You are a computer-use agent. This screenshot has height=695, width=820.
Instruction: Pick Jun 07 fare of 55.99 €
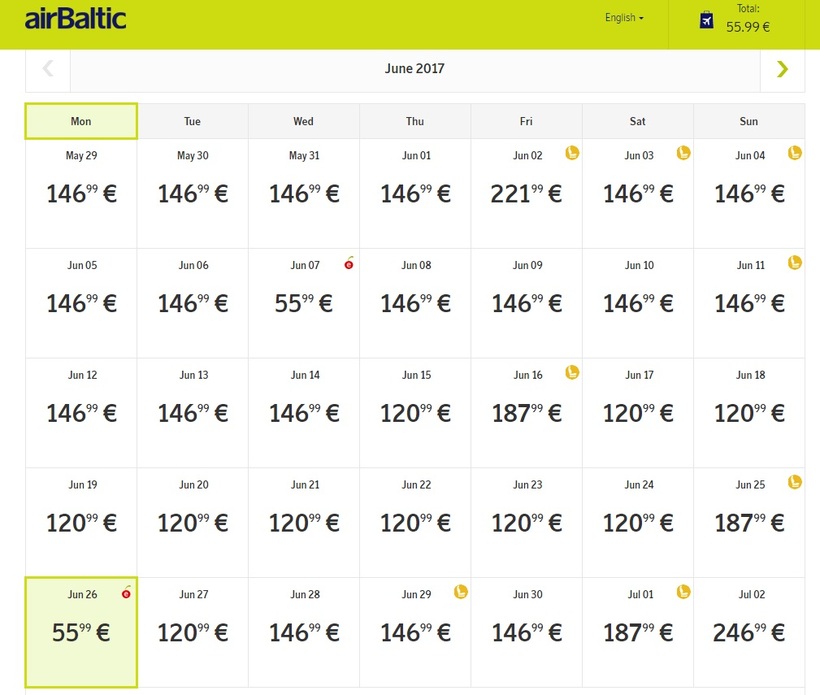click(x=304, y=303)
